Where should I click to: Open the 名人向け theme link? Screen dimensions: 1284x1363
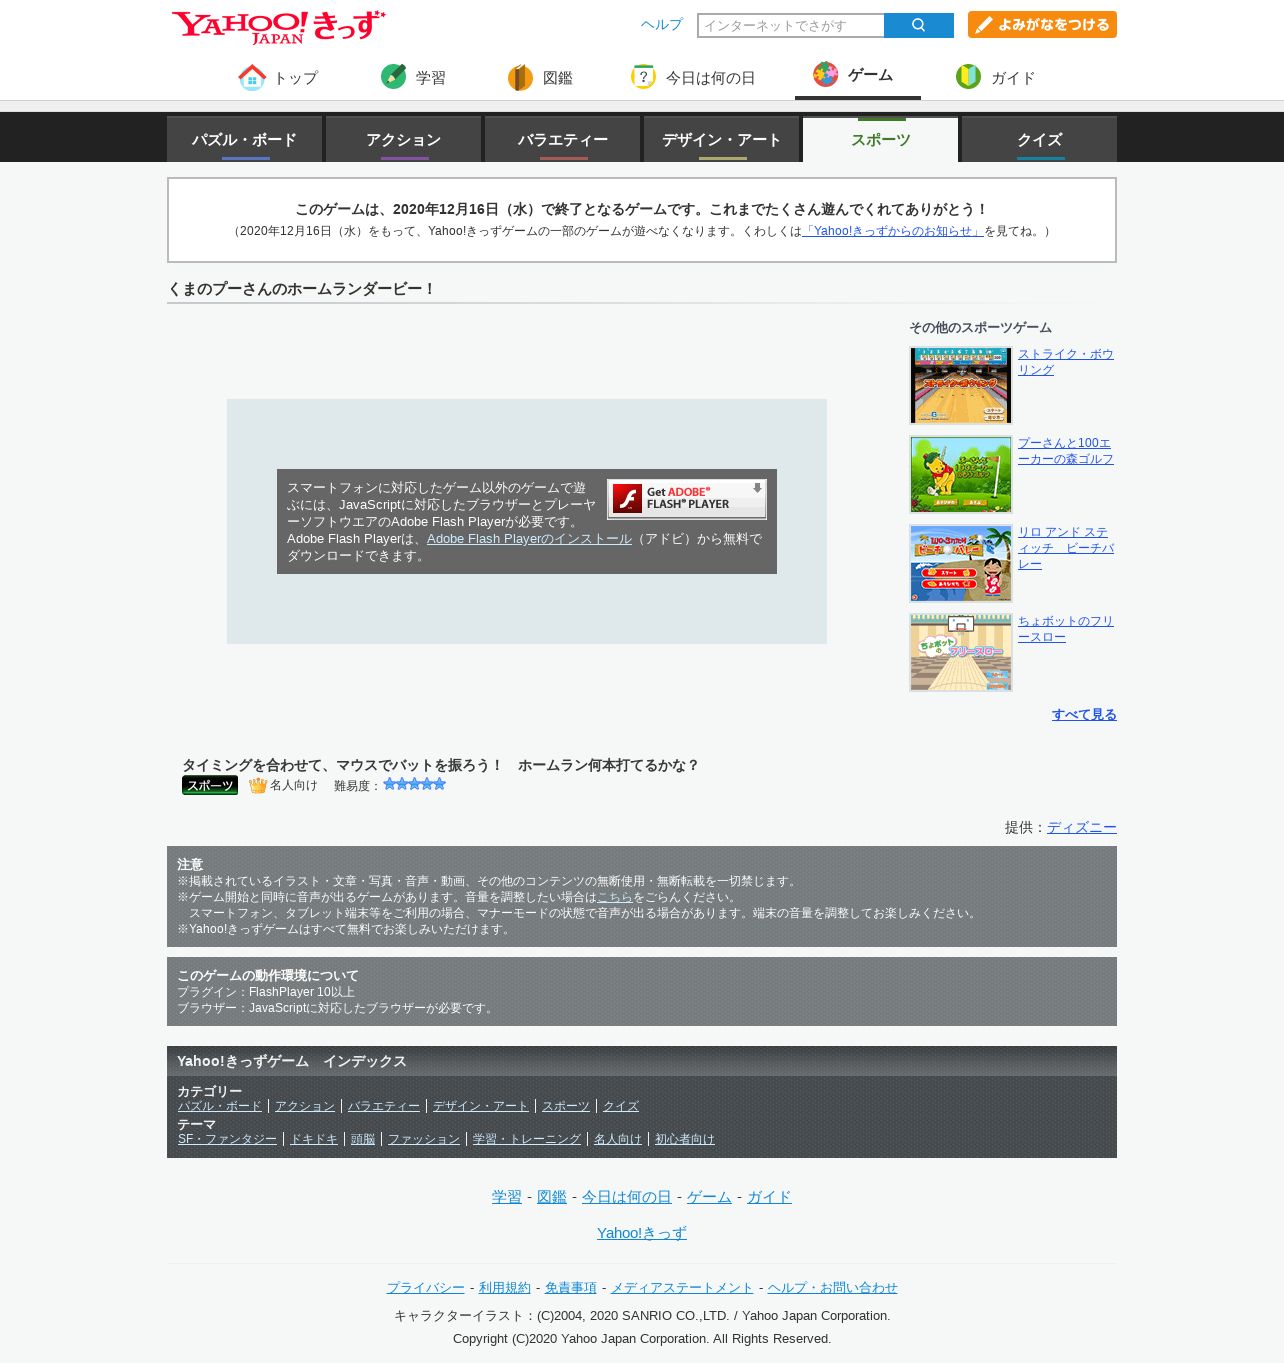click(618, 1139)
